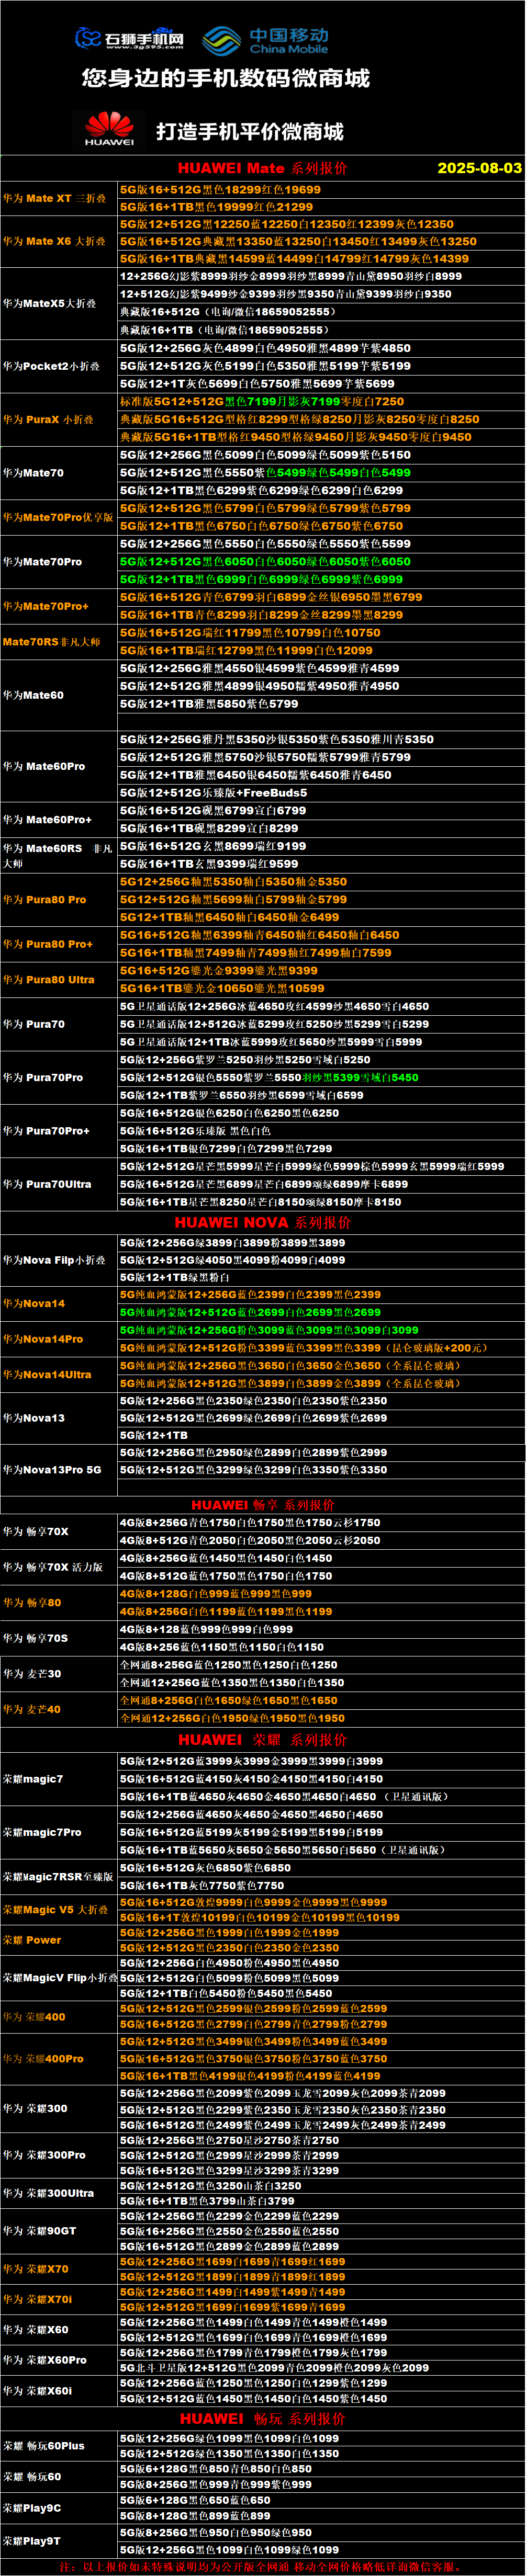The image size is (526, 2576).
Task: Click row label '华为Nova13'
Action: (34, 1418)
